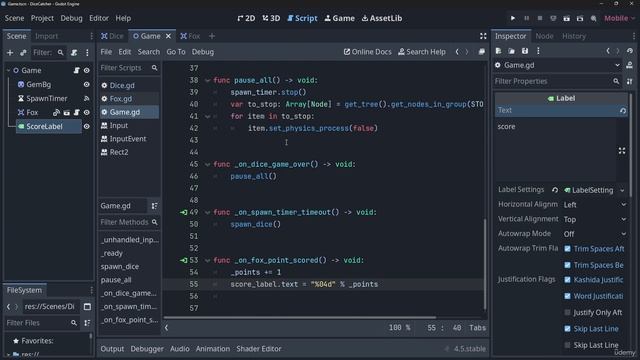Image resolution: width=640 pixels, height=360 pixels.
Task: Uncheck Trim Spaces Before checkbox
Action: coord(567,265)
